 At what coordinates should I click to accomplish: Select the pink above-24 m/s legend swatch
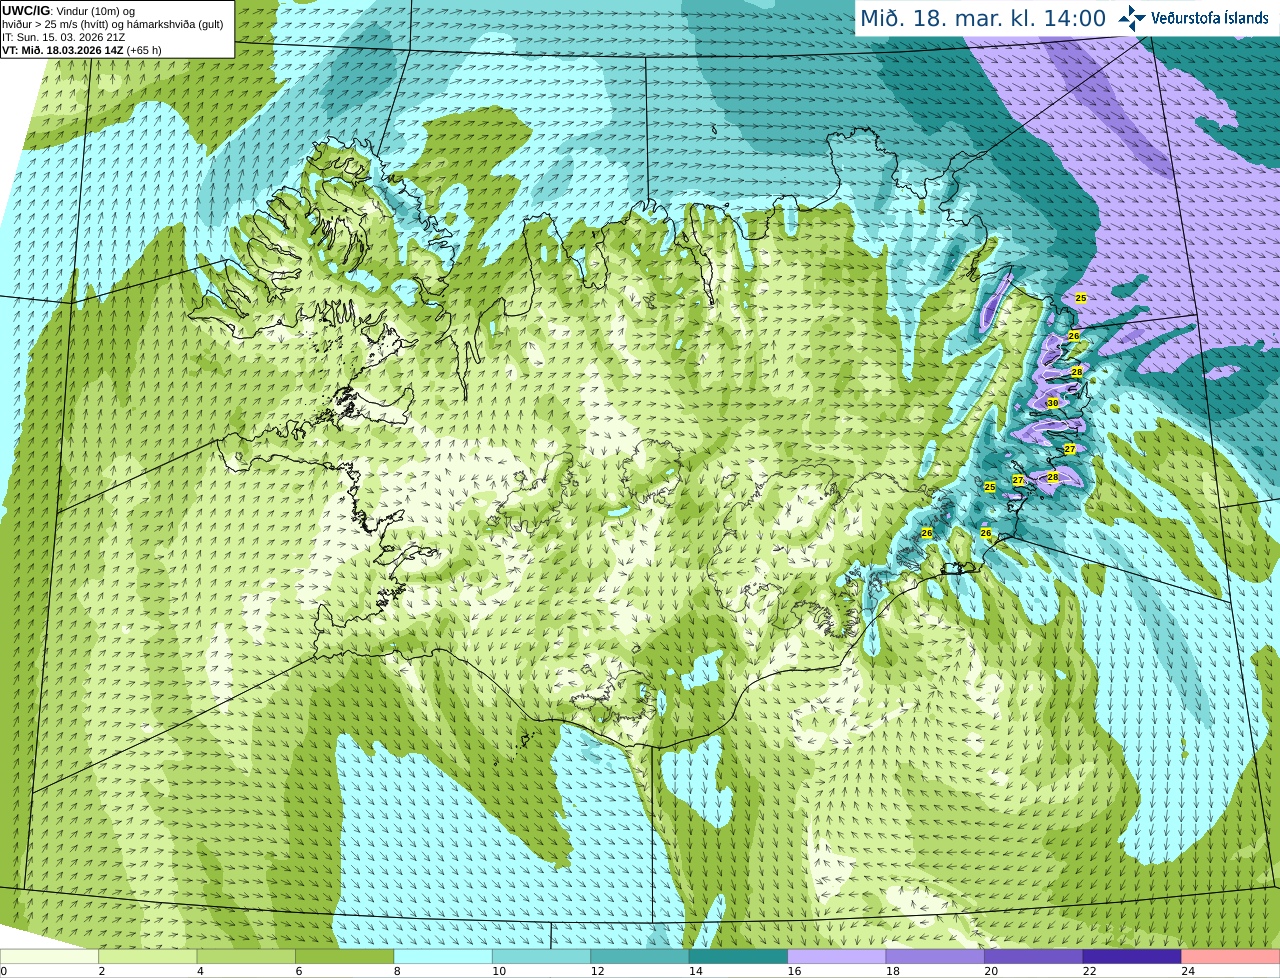(1231, 956)
